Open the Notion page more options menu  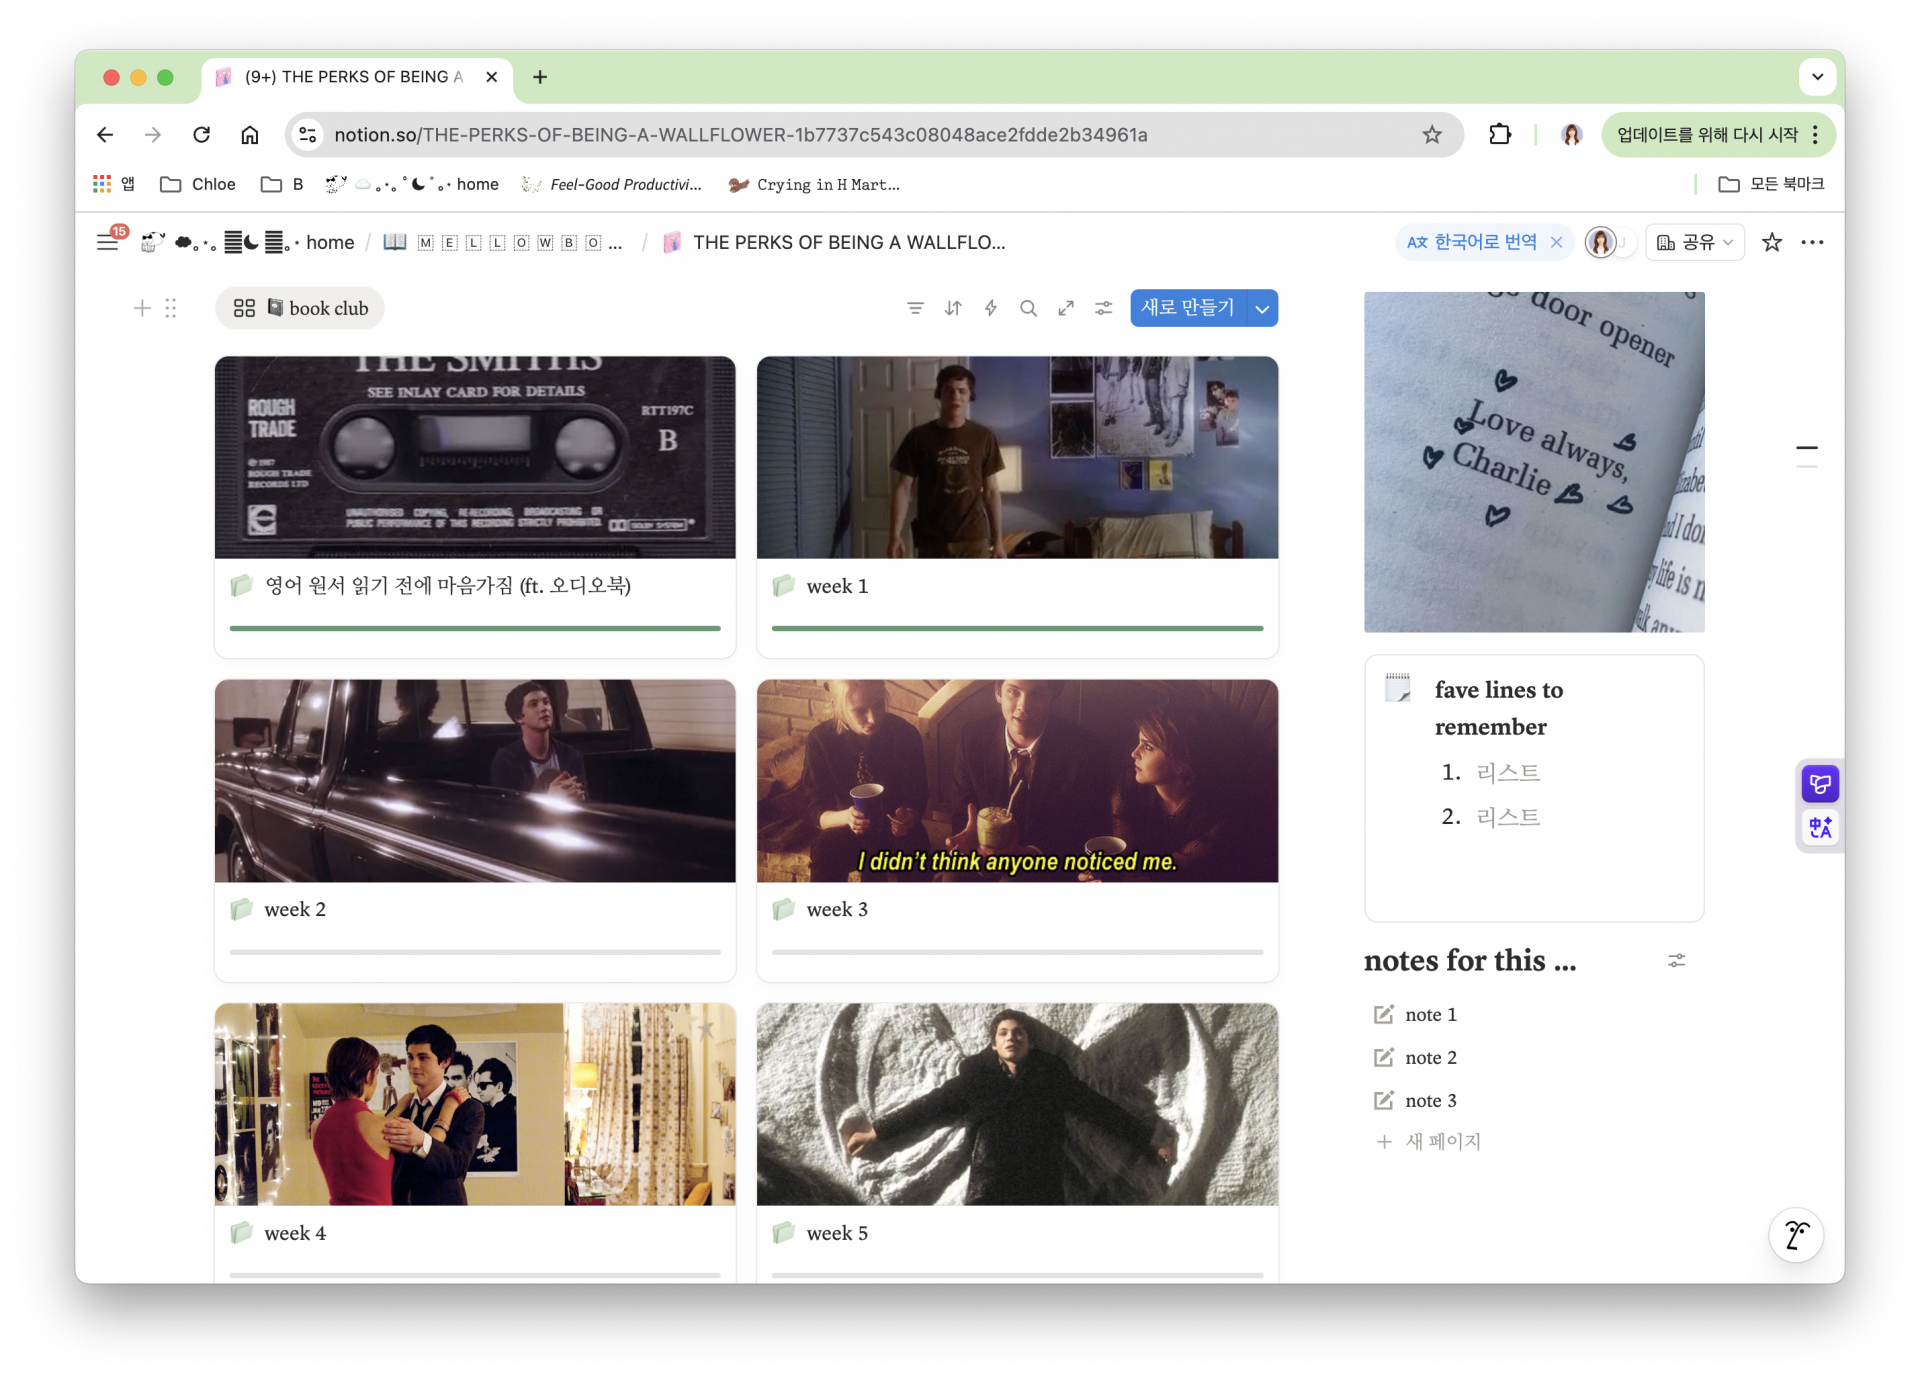tap(1812, 242)
